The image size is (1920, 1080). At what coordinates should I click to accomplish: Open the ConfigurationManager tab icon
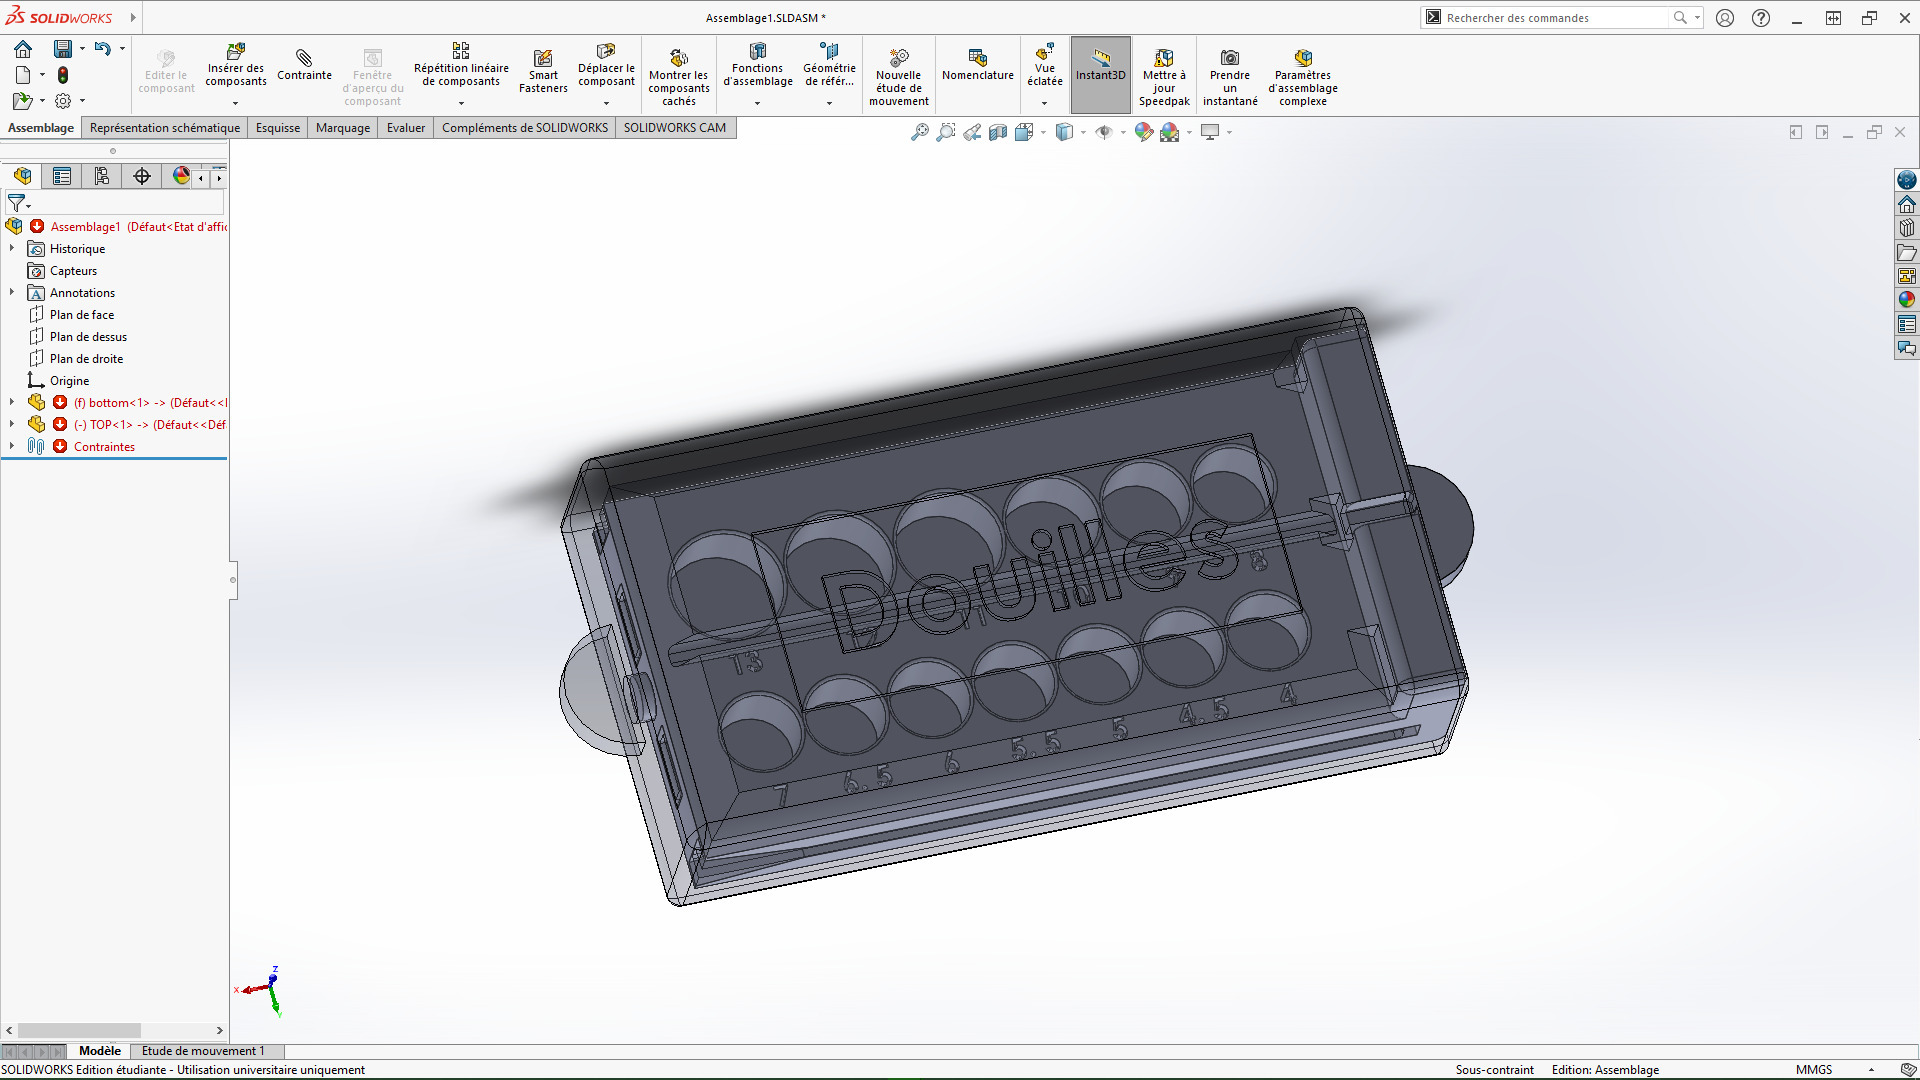(x=102, y=177)
